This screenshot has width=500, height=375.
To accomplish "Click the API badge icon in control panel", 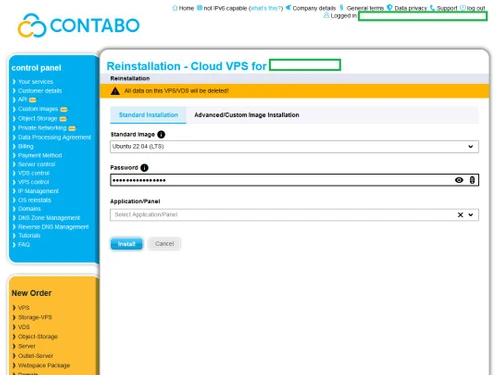I will [x=33, y=100].
